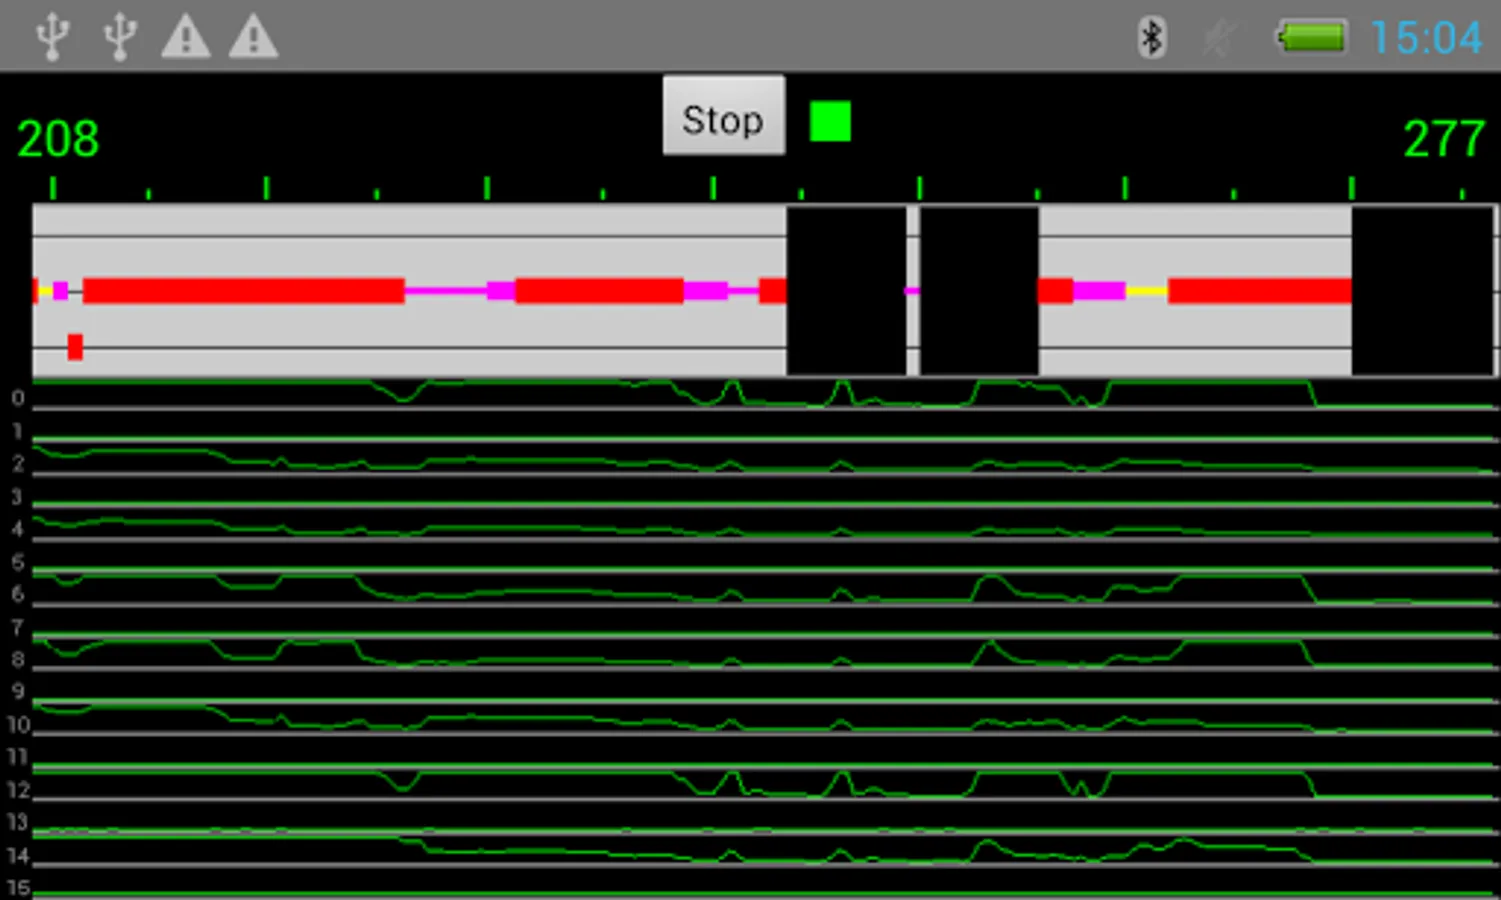Tap the Bluetooth status icon

[x=1152, y=38]
